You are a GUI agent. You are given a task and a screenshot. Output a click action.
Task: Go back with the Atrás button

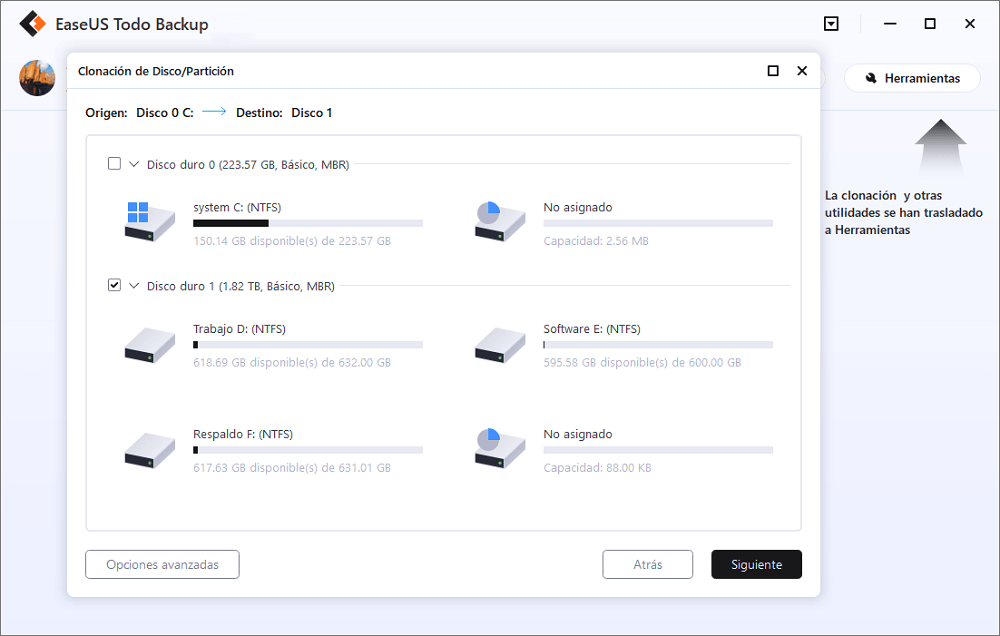point(647,564)
